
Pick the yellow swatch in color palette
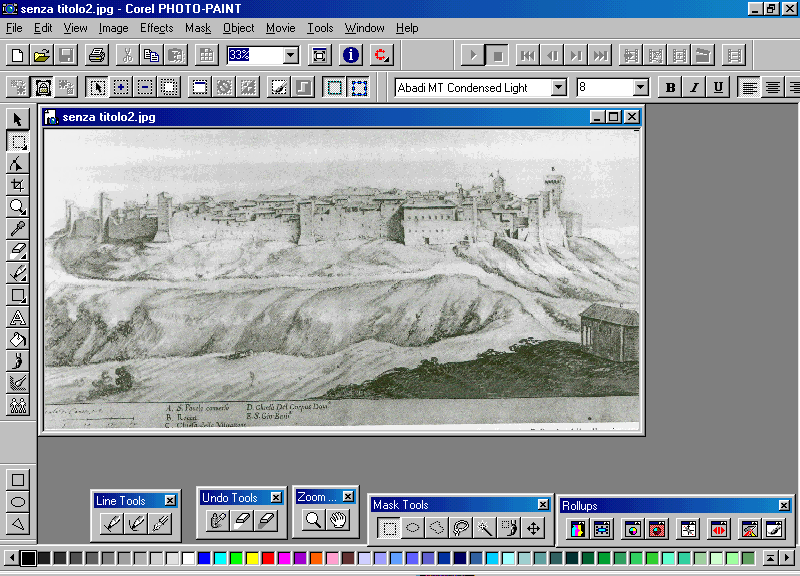[252, 557]
